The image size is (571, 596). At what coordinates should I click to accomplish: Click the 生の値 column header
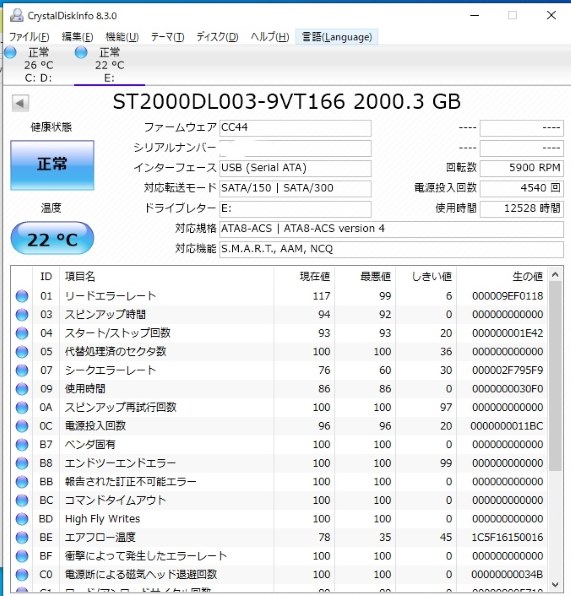coord(502,276)
